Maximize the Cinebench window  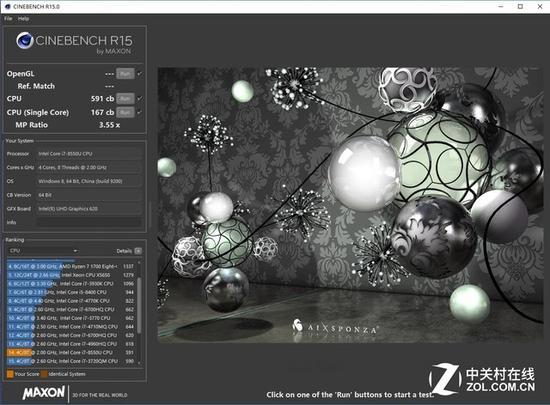click(x=521, y=6)
